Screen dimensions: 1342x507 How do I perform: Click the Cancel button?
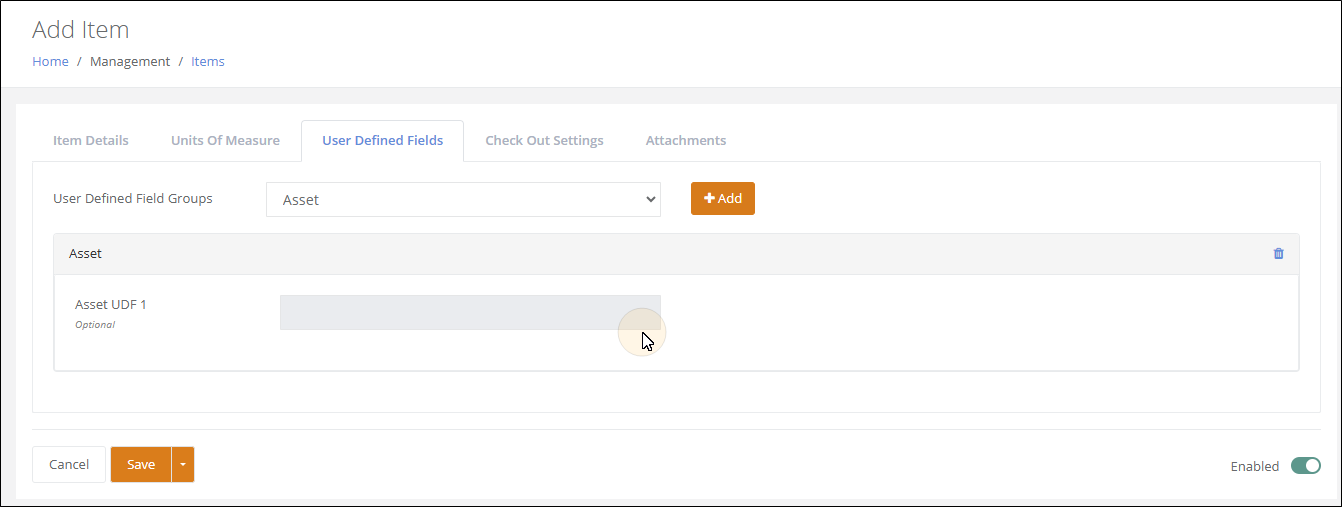coord(69,464)
